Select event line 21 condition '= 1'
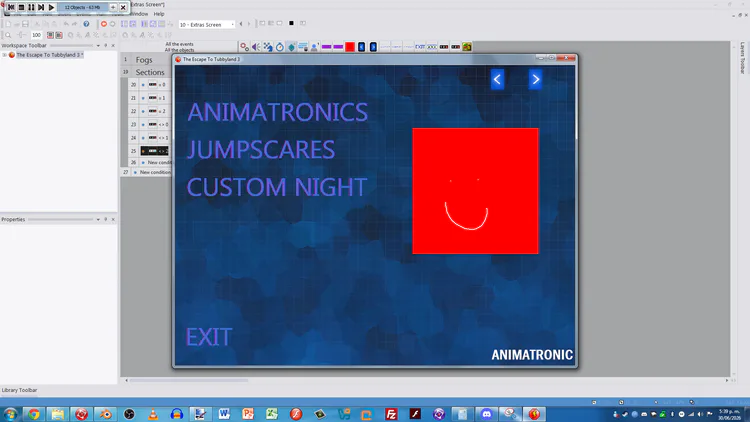 click(x=156, y=98)
